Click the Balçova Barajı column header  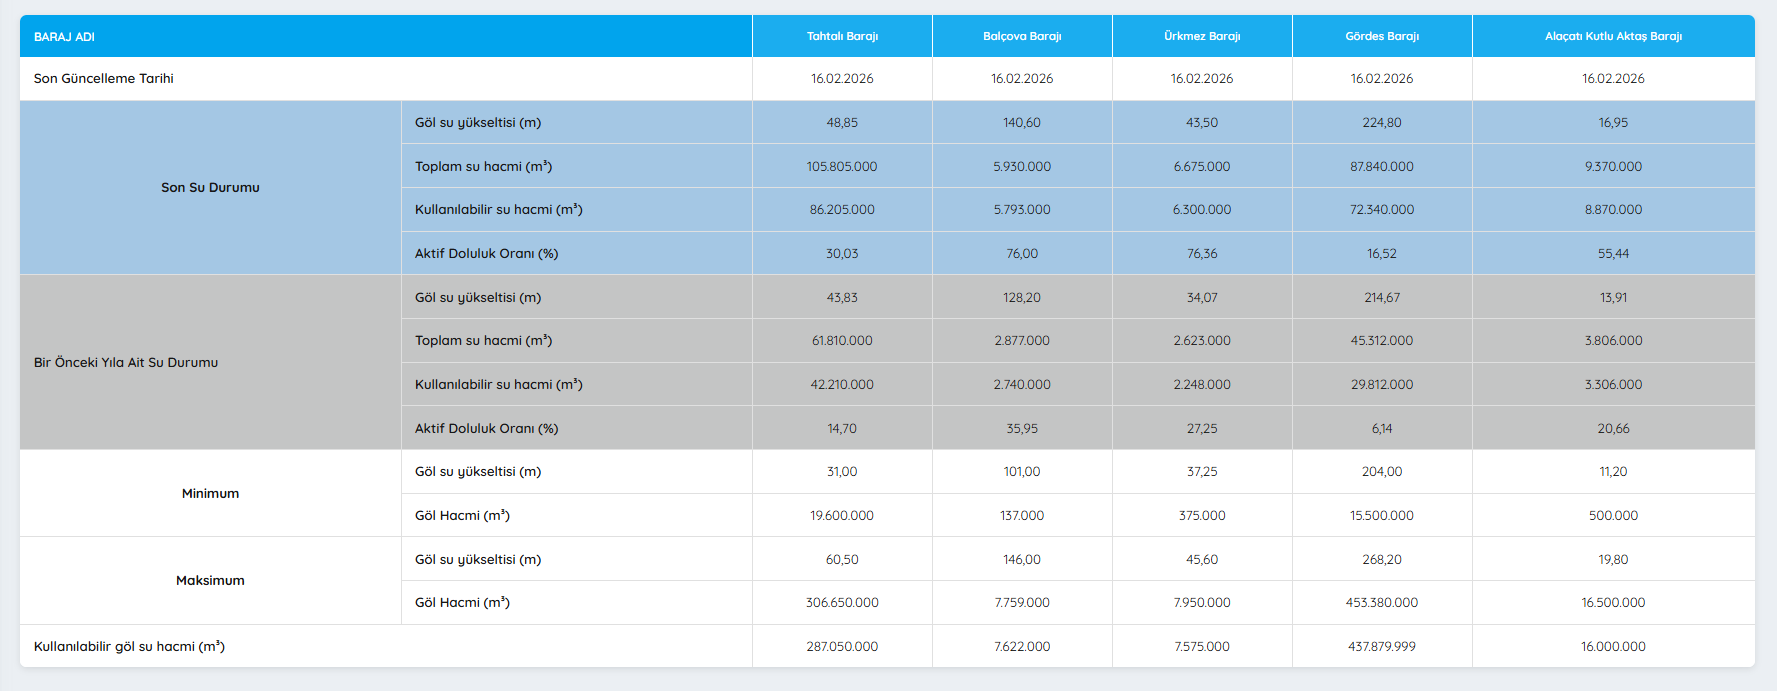pos(1022,37)
